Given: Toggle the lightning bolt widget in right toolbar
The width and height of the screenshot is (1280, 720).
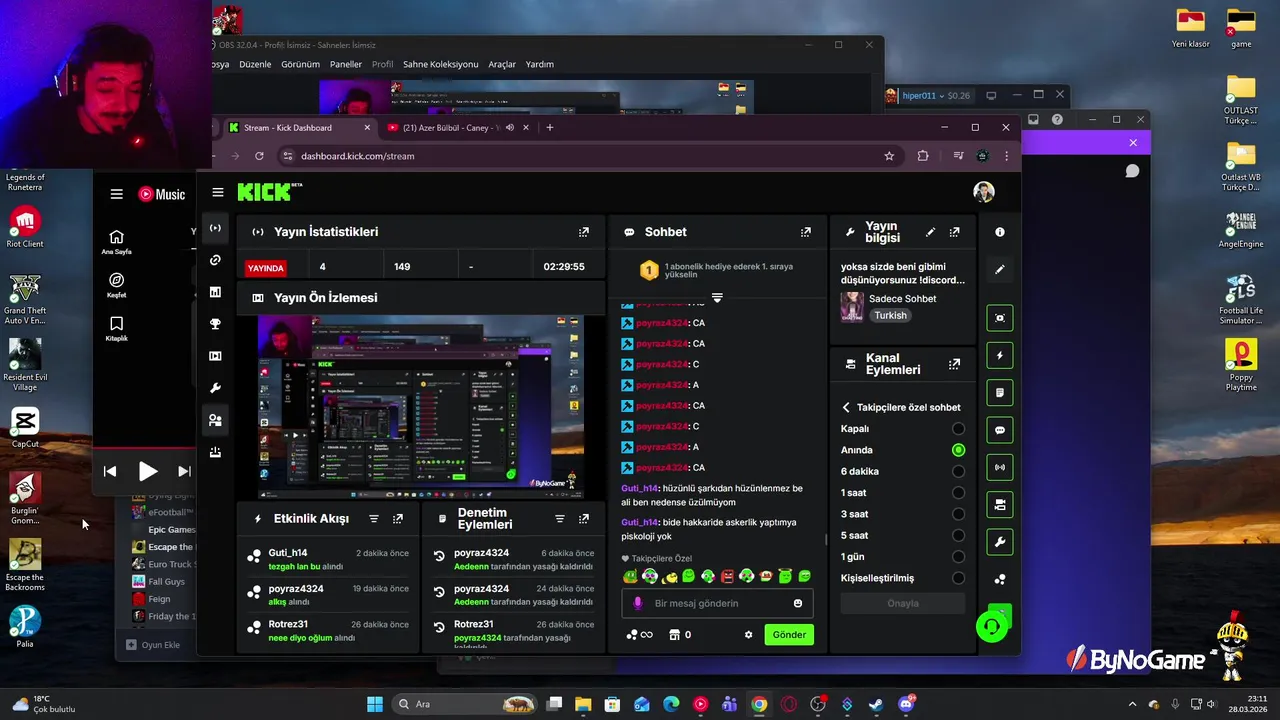Looking at the screenshot, I should [x=1000, y=355].
